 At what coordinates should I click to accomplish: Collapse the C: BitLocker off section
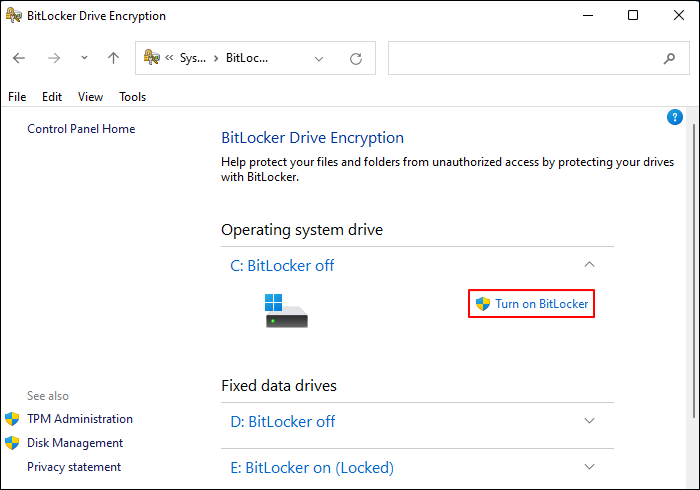[x=589, y=264]
